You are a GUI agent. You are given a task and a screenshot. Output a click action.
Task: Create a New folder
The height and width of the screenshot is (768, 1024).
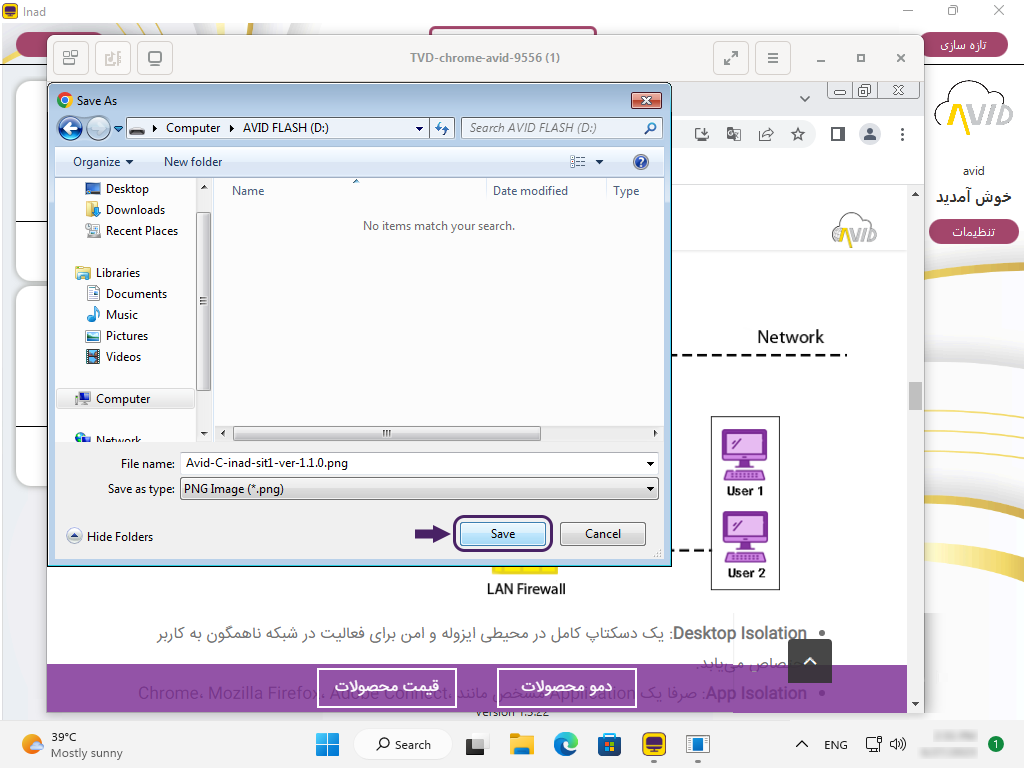(193, 162)
